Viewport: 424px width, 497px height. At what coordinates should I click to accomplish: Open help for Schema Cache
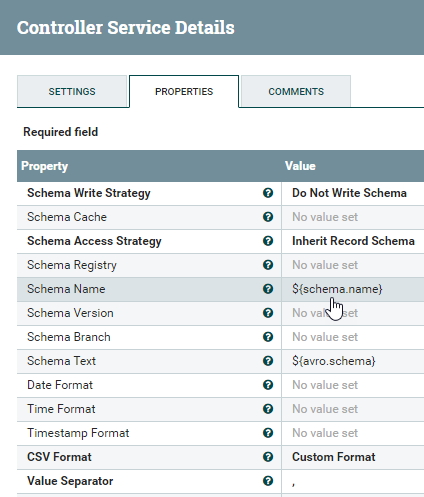(x=268, y=217)
